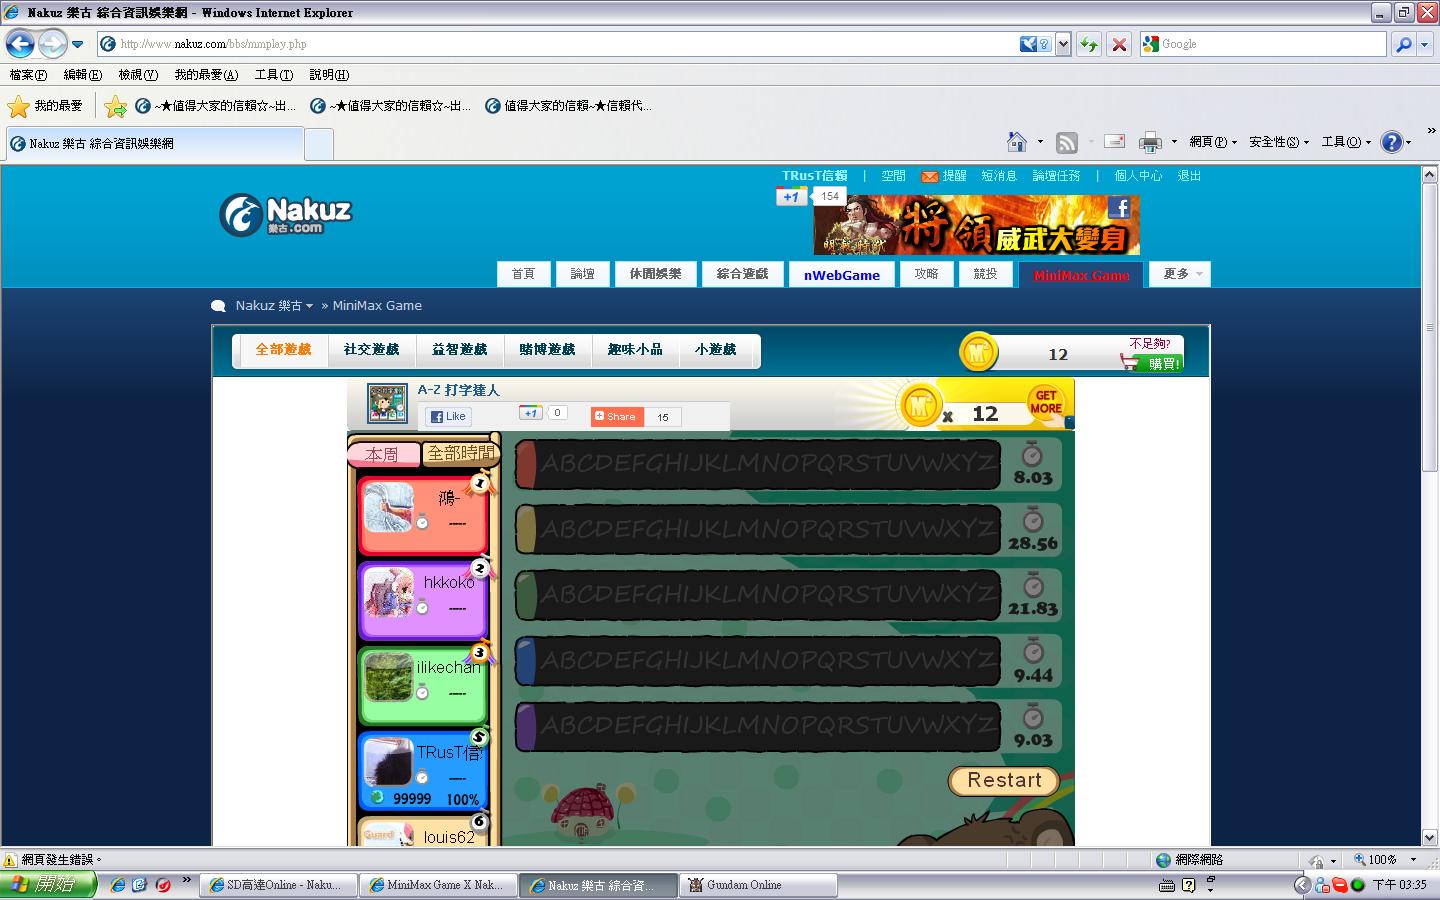
Task: Click the 購買! shopping cart button
Action: [x=1152, y=363]
